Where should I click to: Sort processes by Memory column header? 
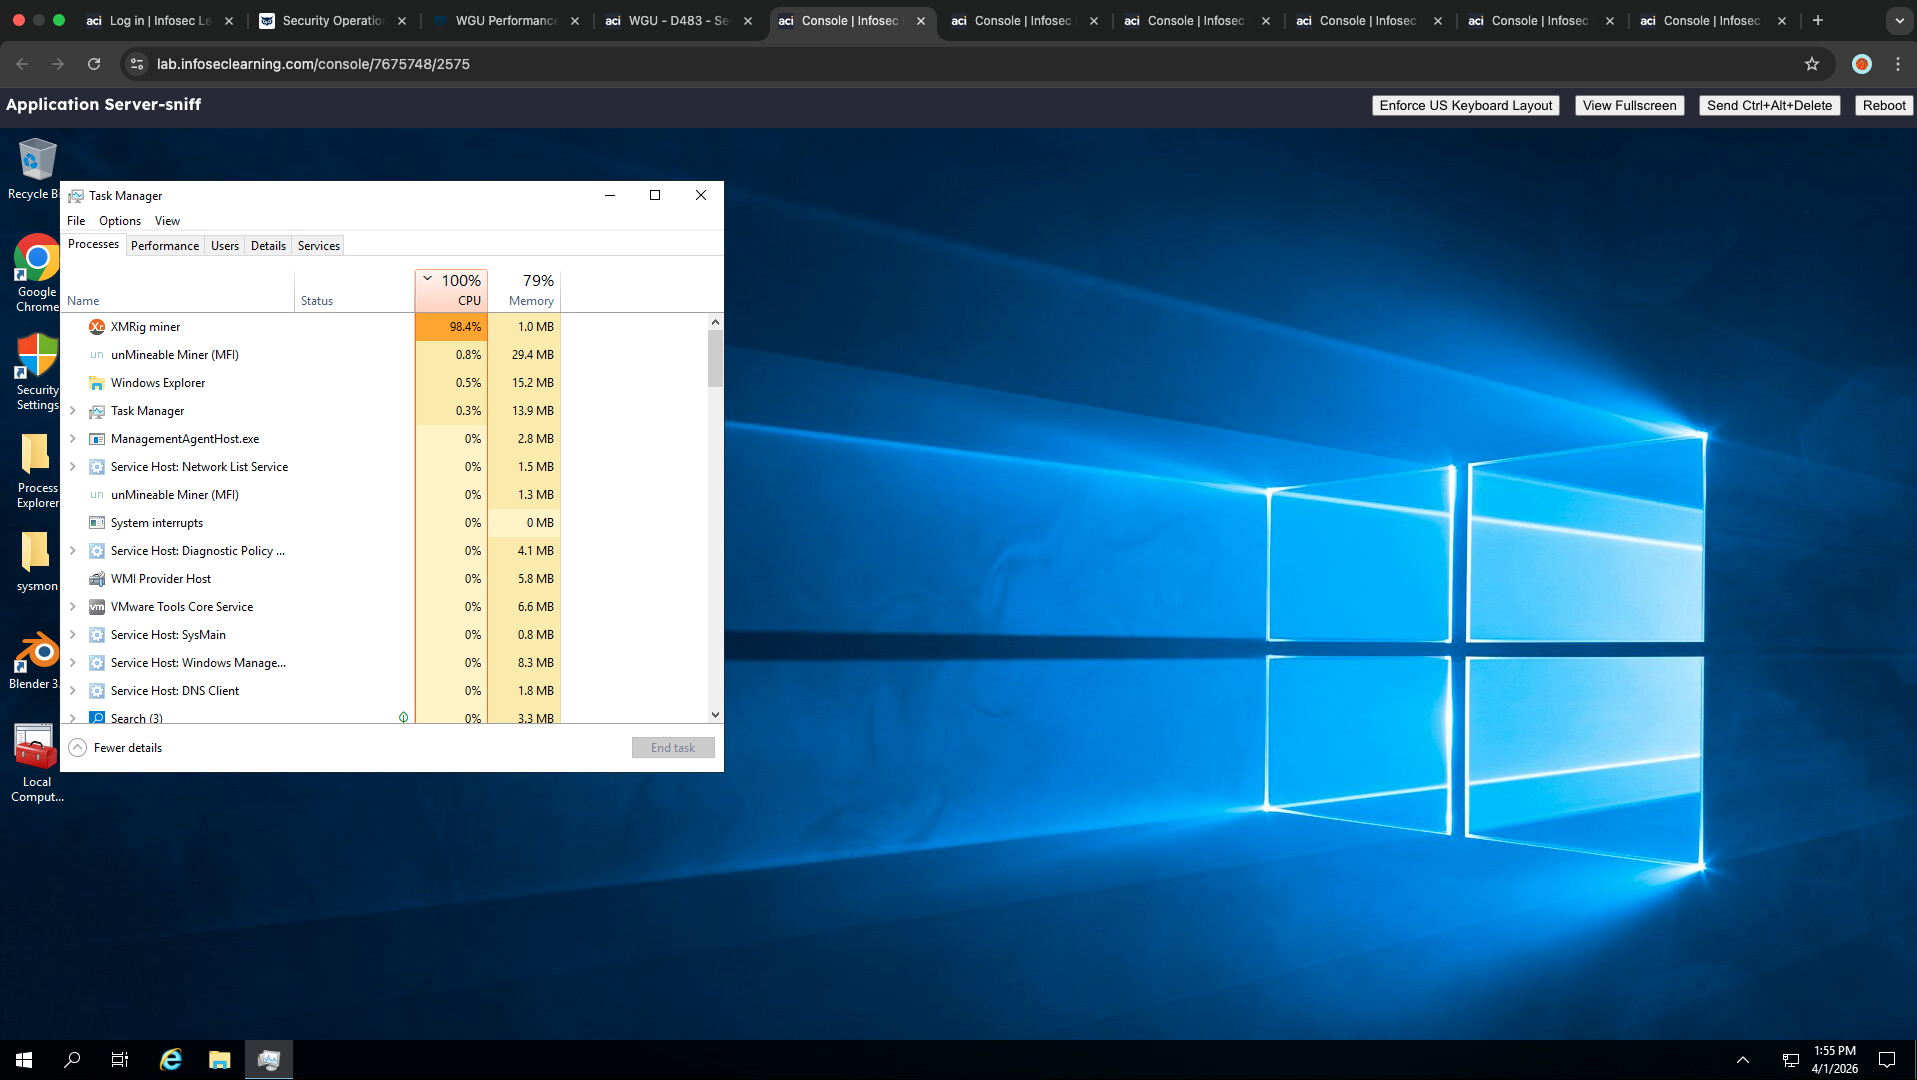pos(530,290)
